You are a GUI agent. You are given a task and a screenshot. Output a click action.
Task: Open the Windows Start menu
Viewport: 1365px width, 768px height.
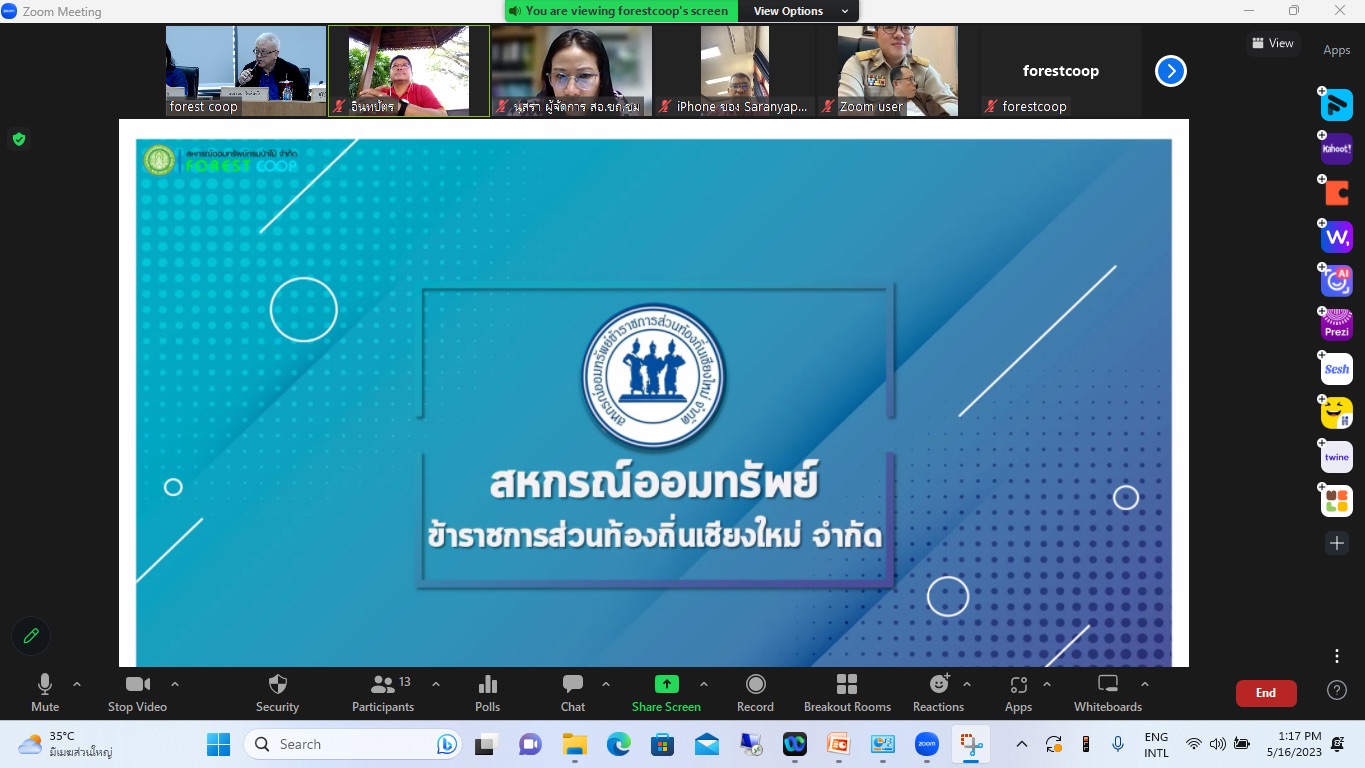click(x=218, y=744)
